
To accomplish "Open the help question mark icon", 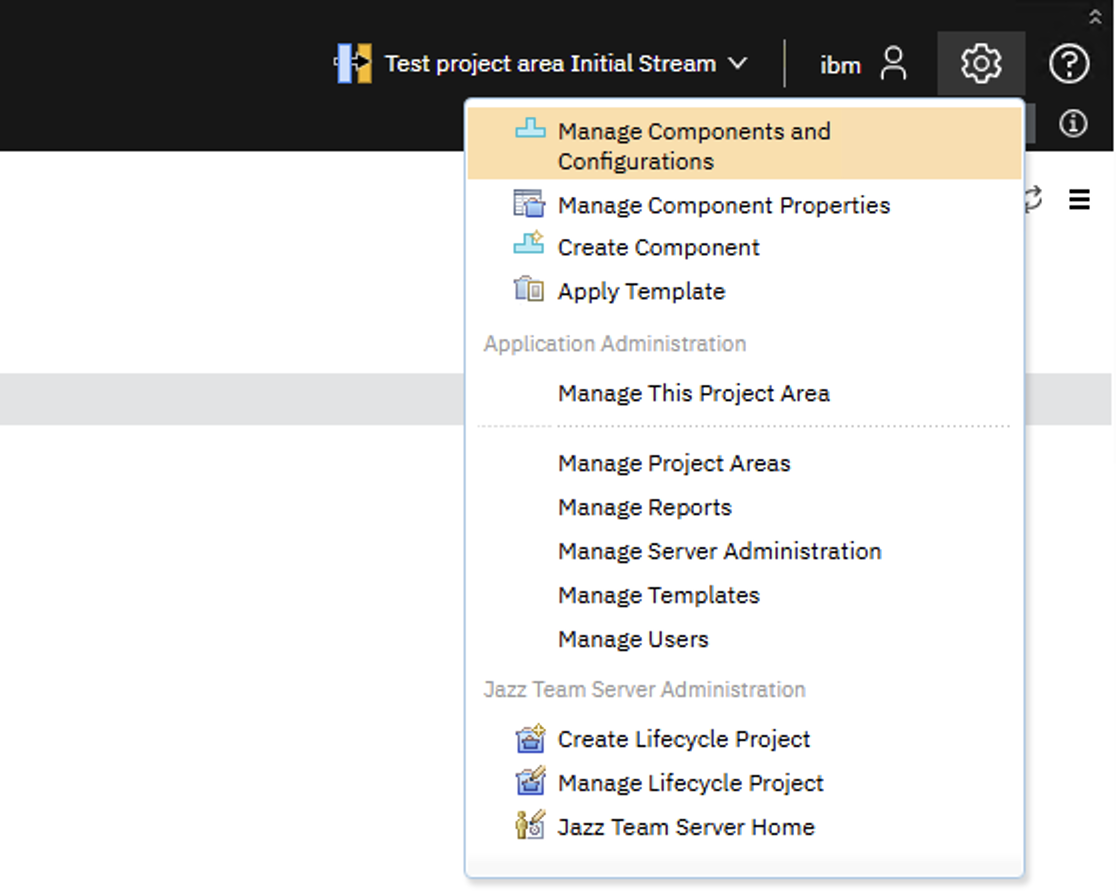I will pos(1068,64).
